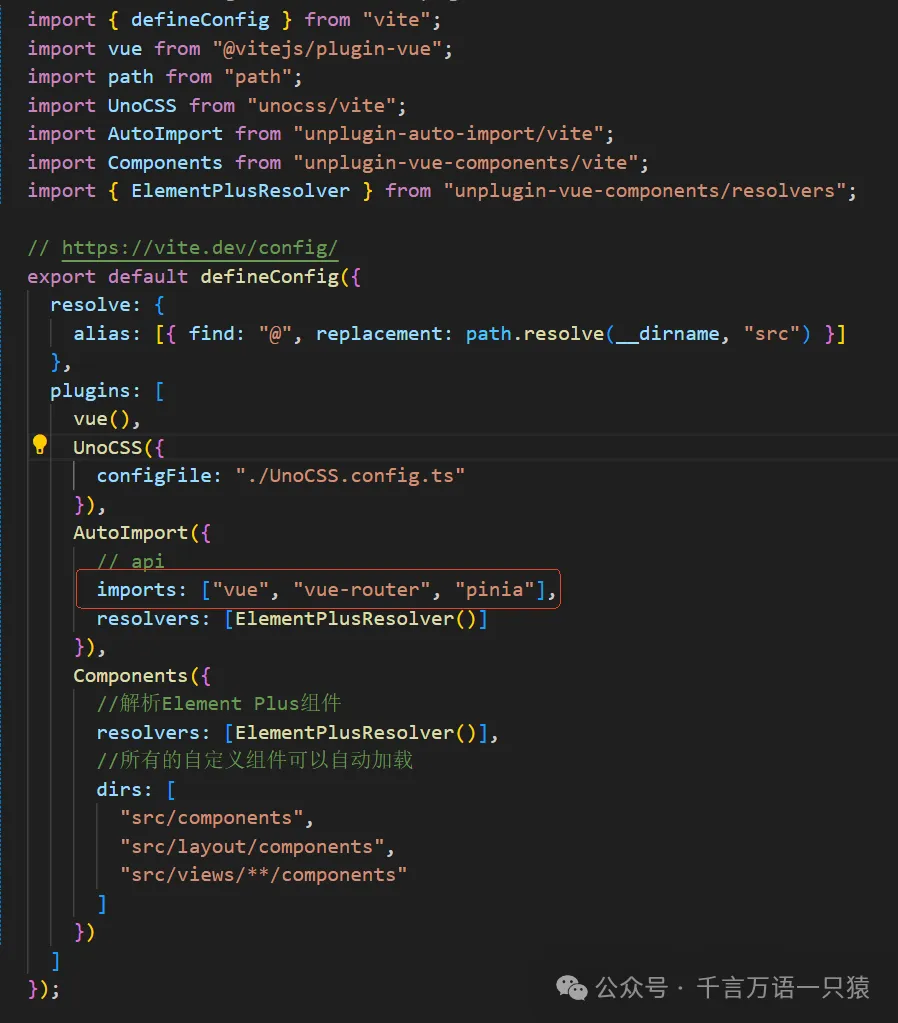The image size is (898, 1023).
Task: Click the AutoImport function call in plugins
Action: point(130,533)
